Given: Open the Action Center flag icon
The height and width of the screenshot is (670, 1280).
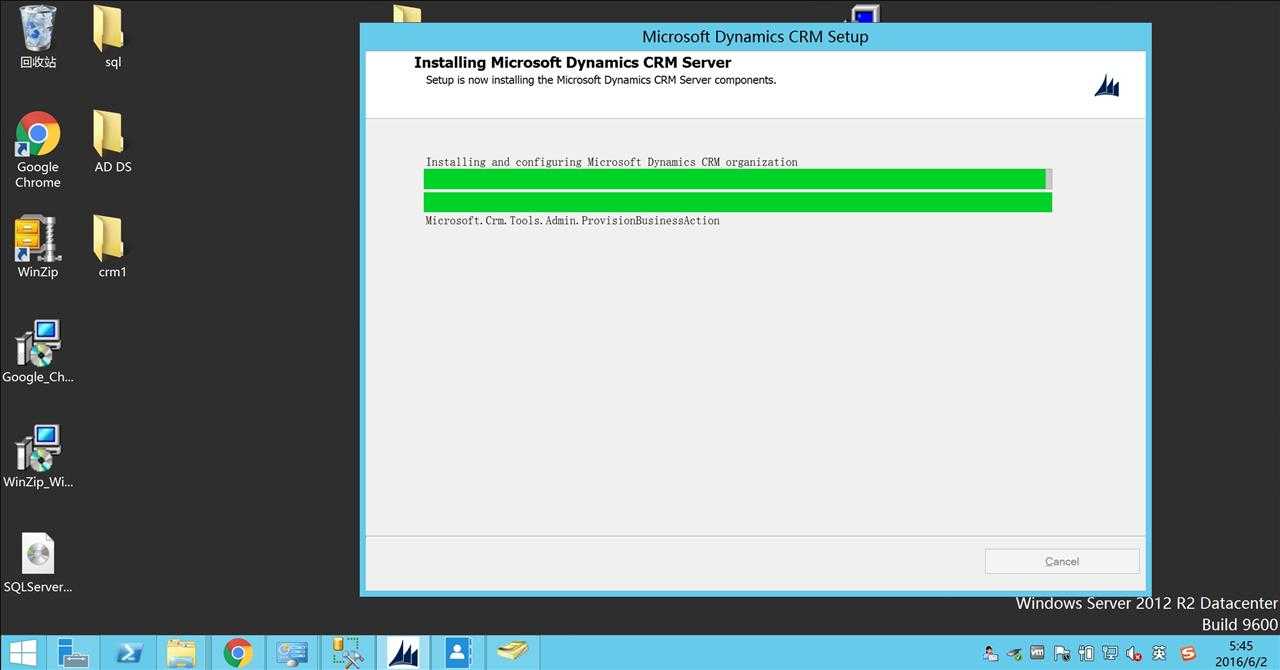Looking at the screenshot, I should point(1062,653).
